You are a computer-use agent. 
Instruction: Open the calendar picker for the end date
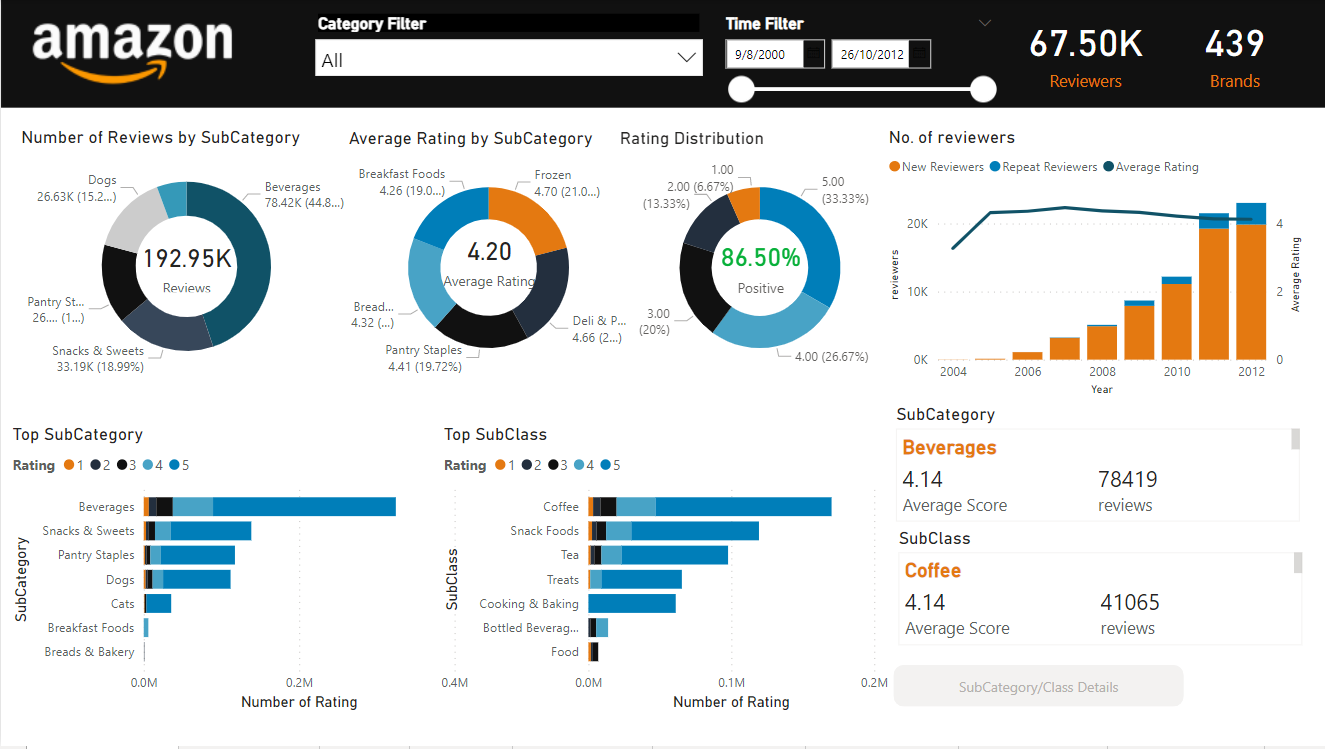pos(917,53)
